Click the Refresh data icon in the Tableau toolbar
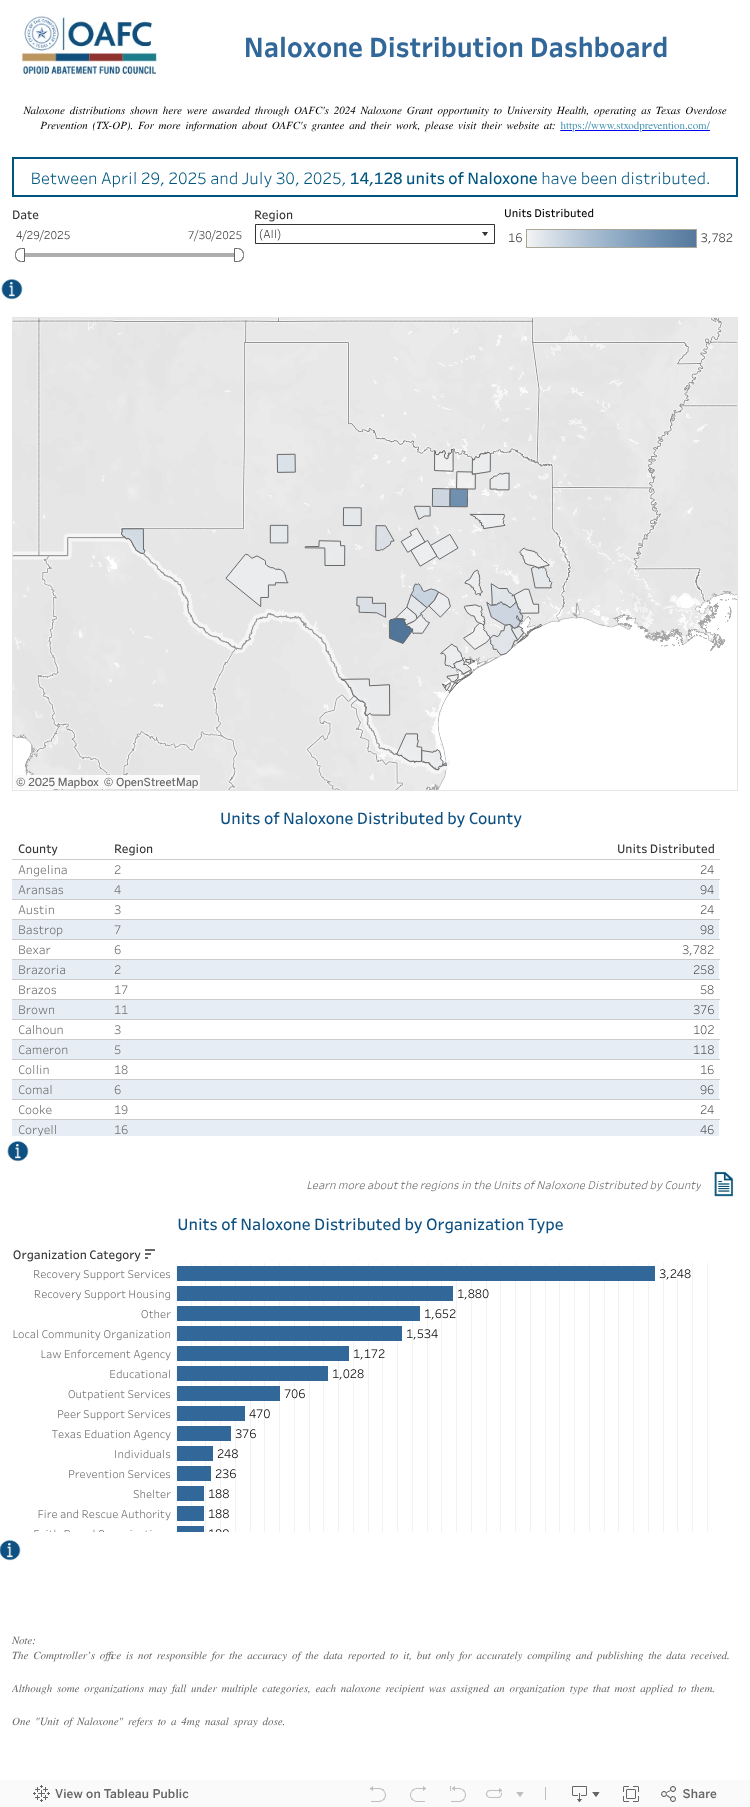750x1807 pixels. click(494, 1793)
